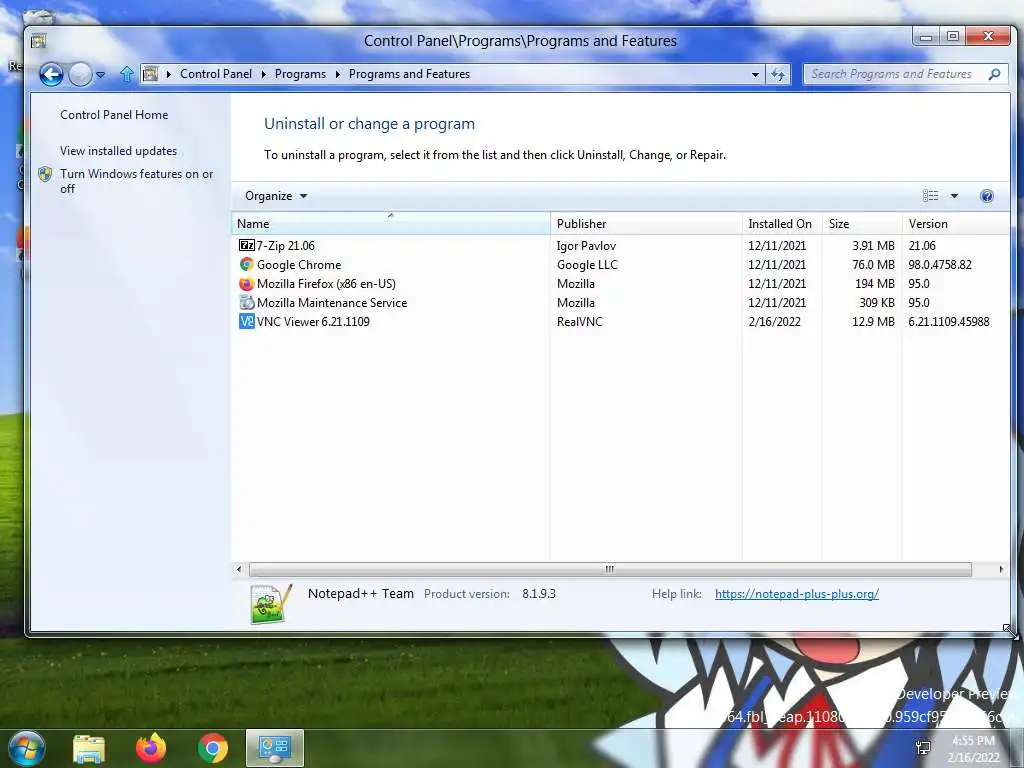This screenshot has width=1024, height=768.
Task: Click the Forward navigation arrow
Action: coord(80,74)
